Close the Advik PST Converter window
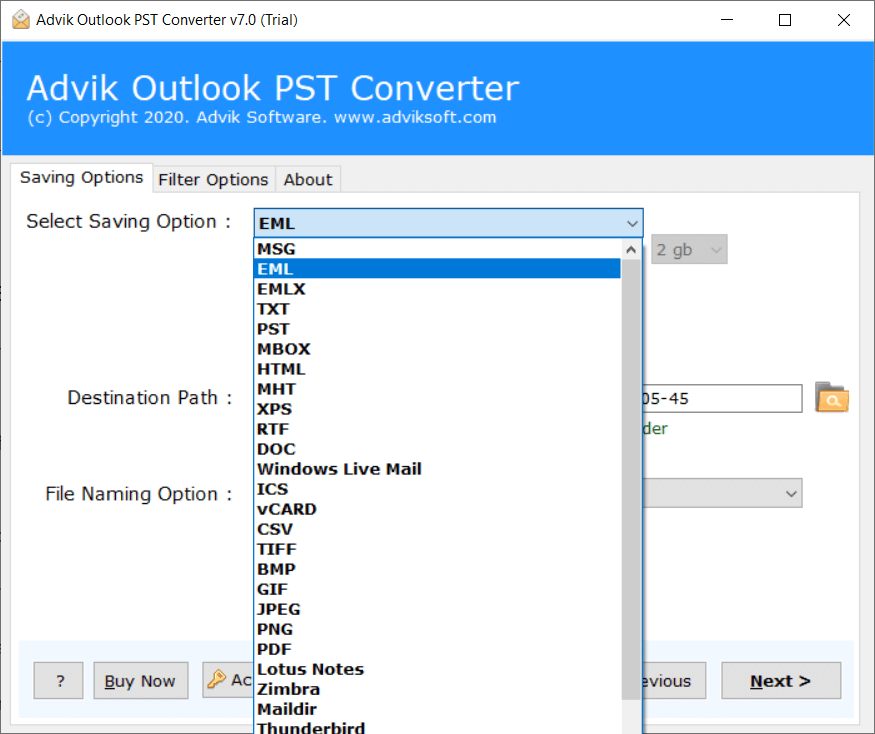The image size is (875, 734). (x=844, y=20)
